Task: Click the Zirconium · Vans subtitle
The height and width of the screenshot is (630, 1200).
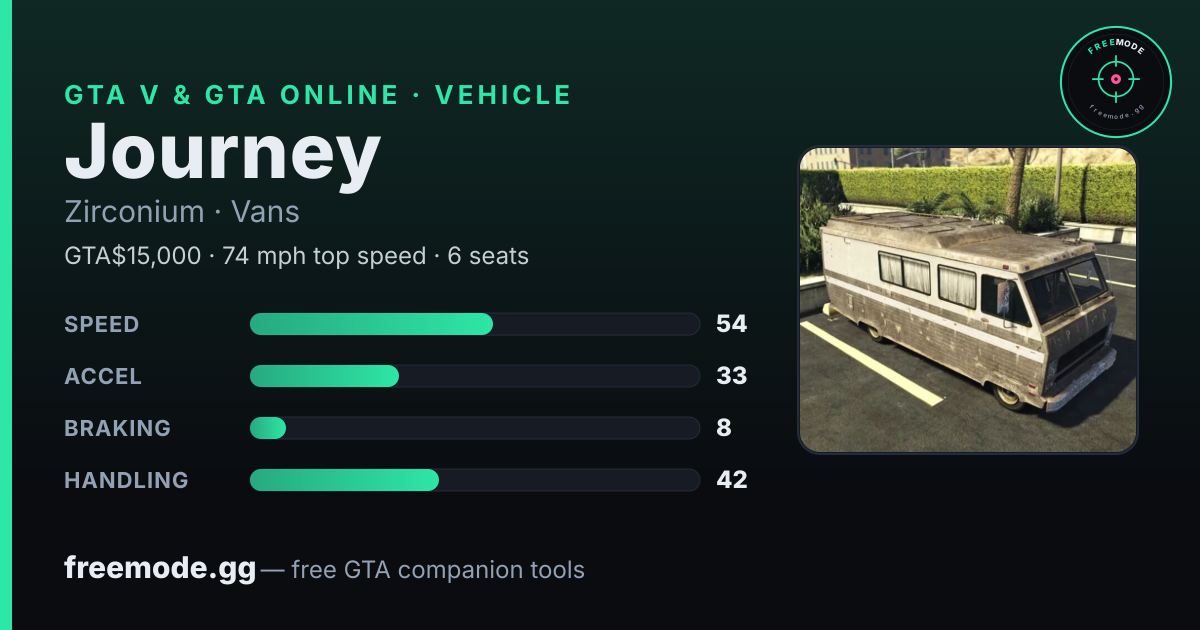Action: tap(182, 212)
